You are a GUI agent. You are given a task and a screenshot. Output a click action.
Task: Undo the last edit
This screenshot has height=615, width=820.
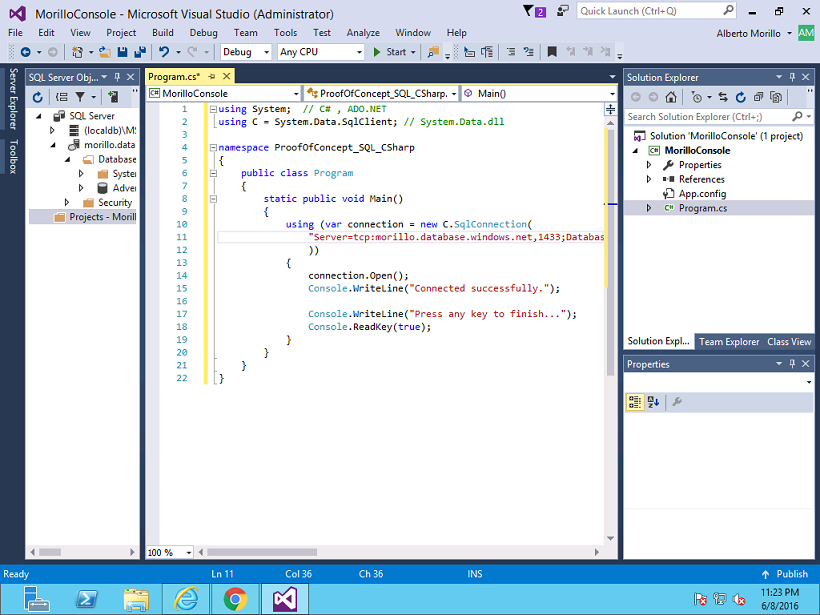164,52
